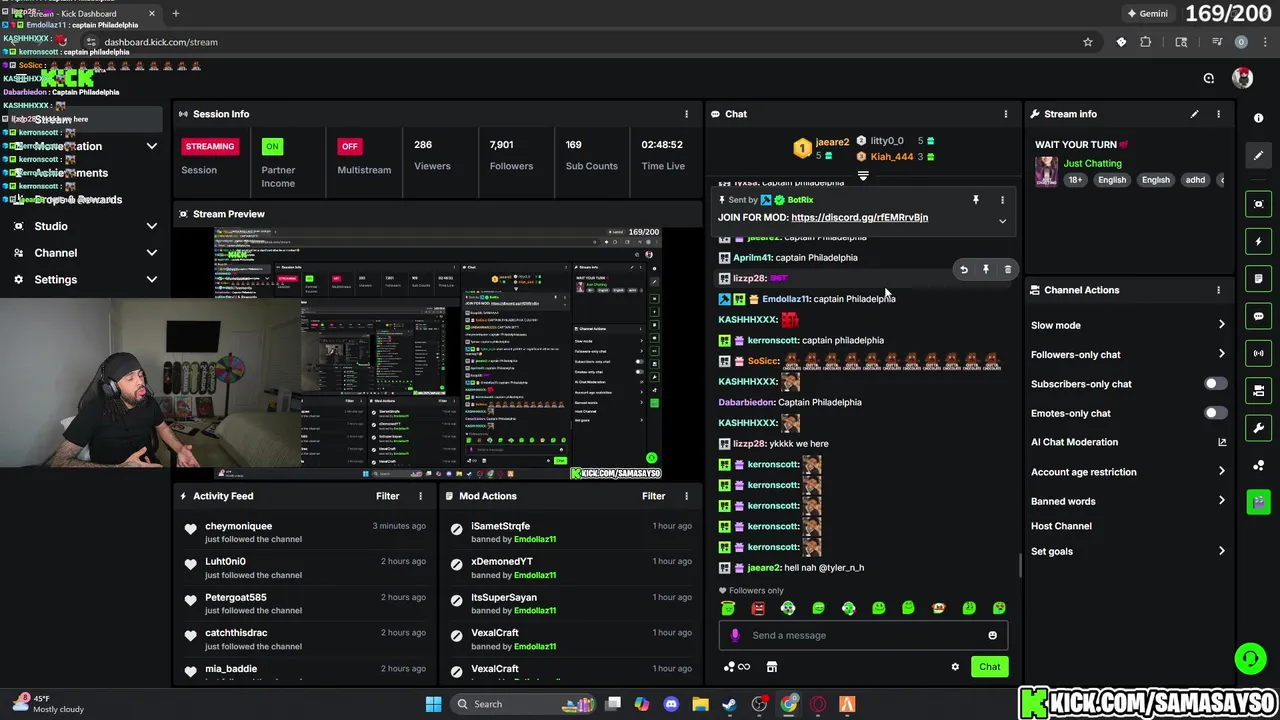Open a new browser tab
The image size is (1280, 720).
click(x=175, y=14)
